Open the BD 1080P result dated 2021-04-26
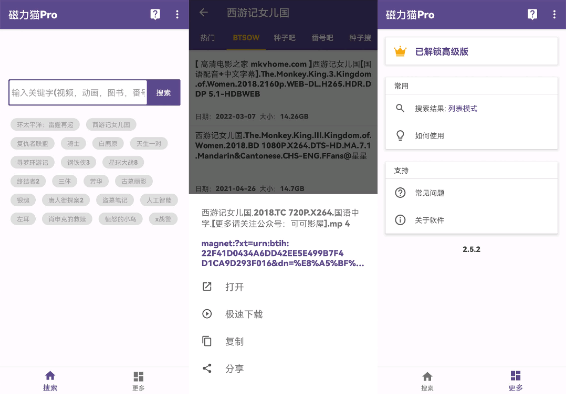This screenshot has width=566, height=394. [x=283, y=161]
